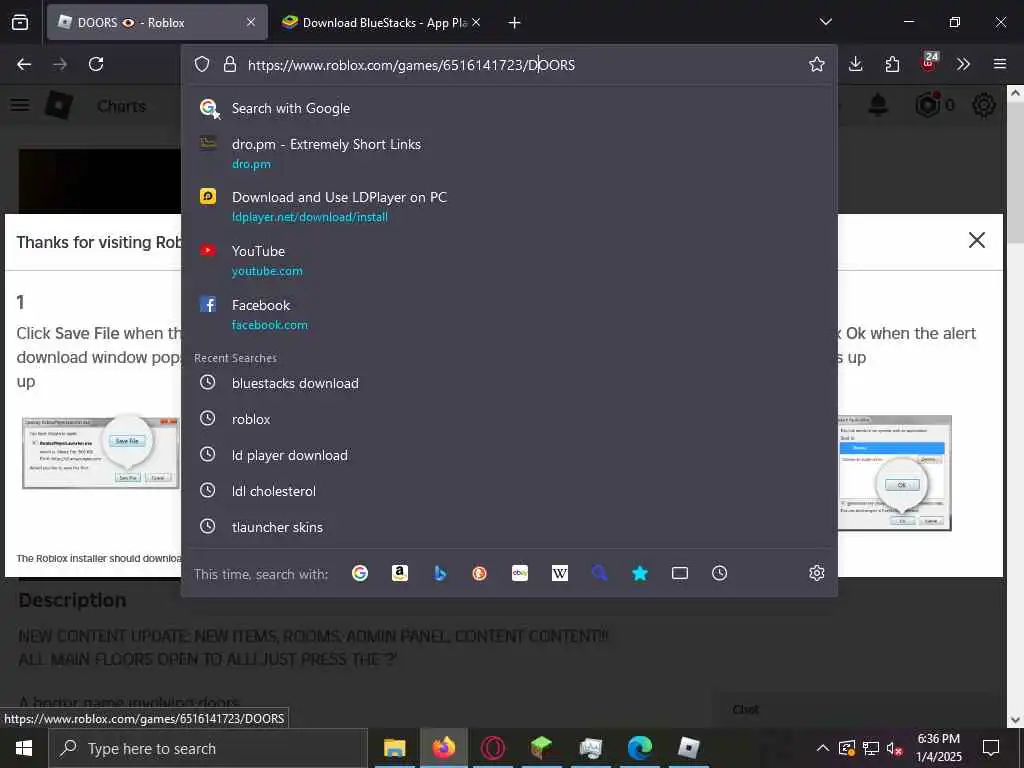
Task: Search this time with eBay
Action: click(x=520, y=573)
